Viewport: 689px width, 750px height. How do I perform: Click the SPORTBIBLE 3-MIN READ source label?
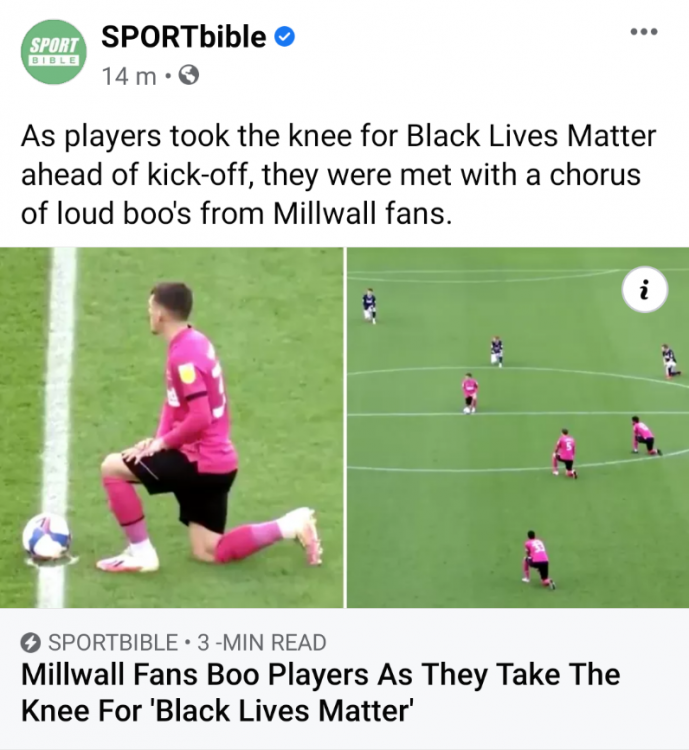click(173, 642)
